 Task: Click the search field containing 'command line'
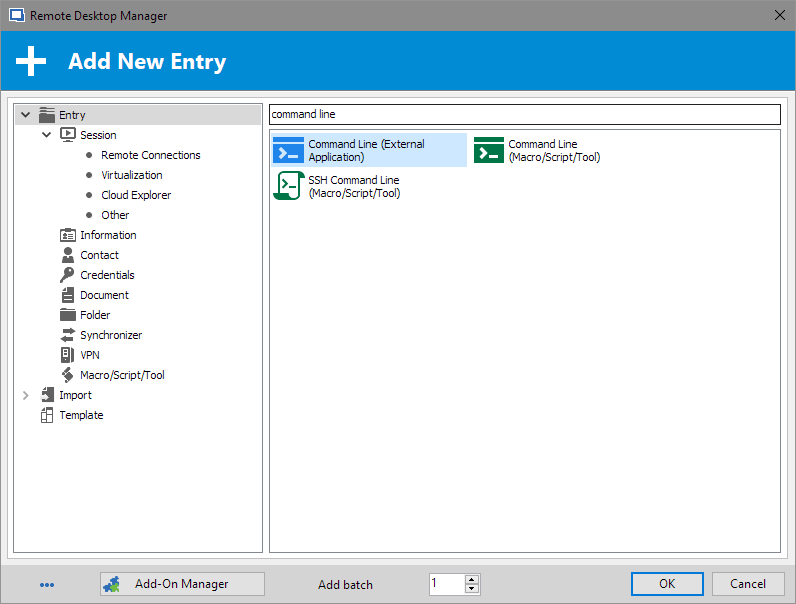(x=524, y=114)
